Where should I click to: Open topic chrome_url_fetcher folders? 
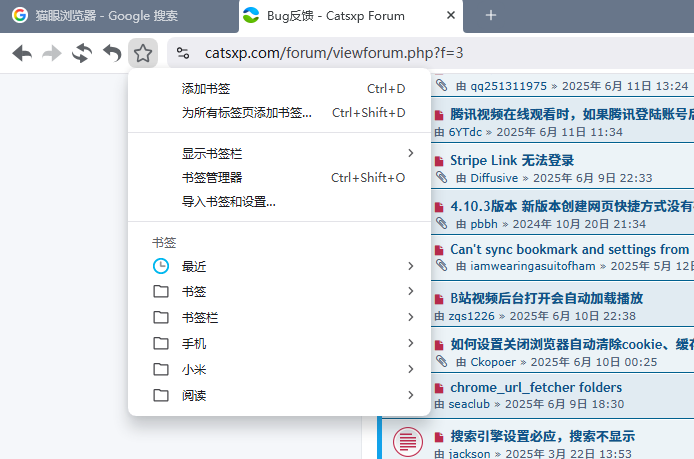click(x=536, y=387)
